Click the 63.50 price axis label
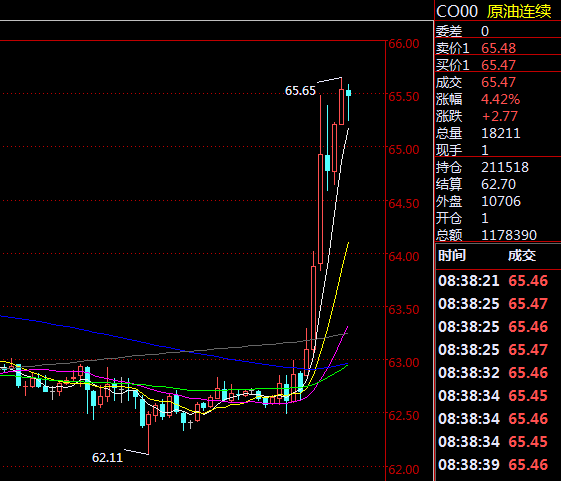The width and height of the screenshot is (561, 481). tap(404, 310)
